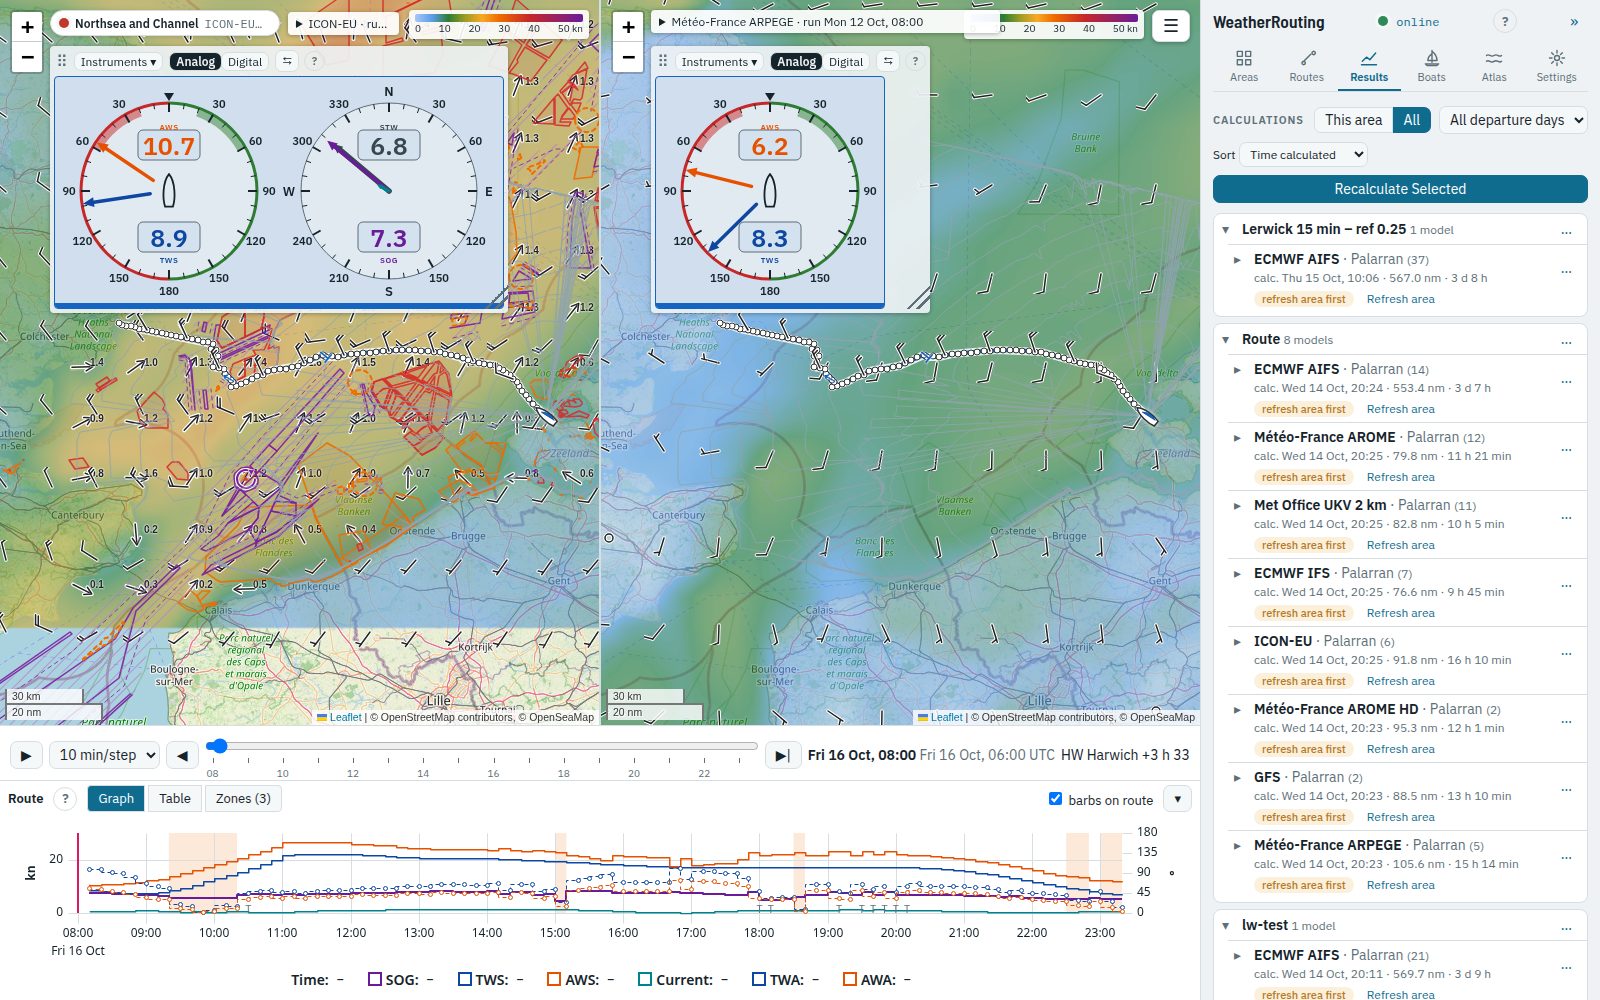Click the play button on timeline
The width and height of the screenshot is (1600, 1000).
tap(26, 756)
